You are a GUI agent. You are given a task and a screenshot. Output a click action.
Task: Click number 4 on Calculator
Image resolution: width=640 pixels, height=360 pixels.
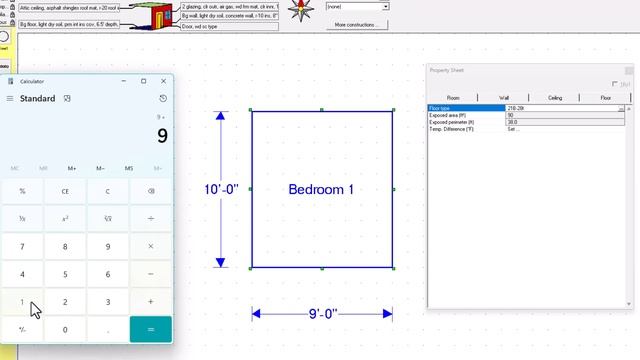[x=22, y=274]
